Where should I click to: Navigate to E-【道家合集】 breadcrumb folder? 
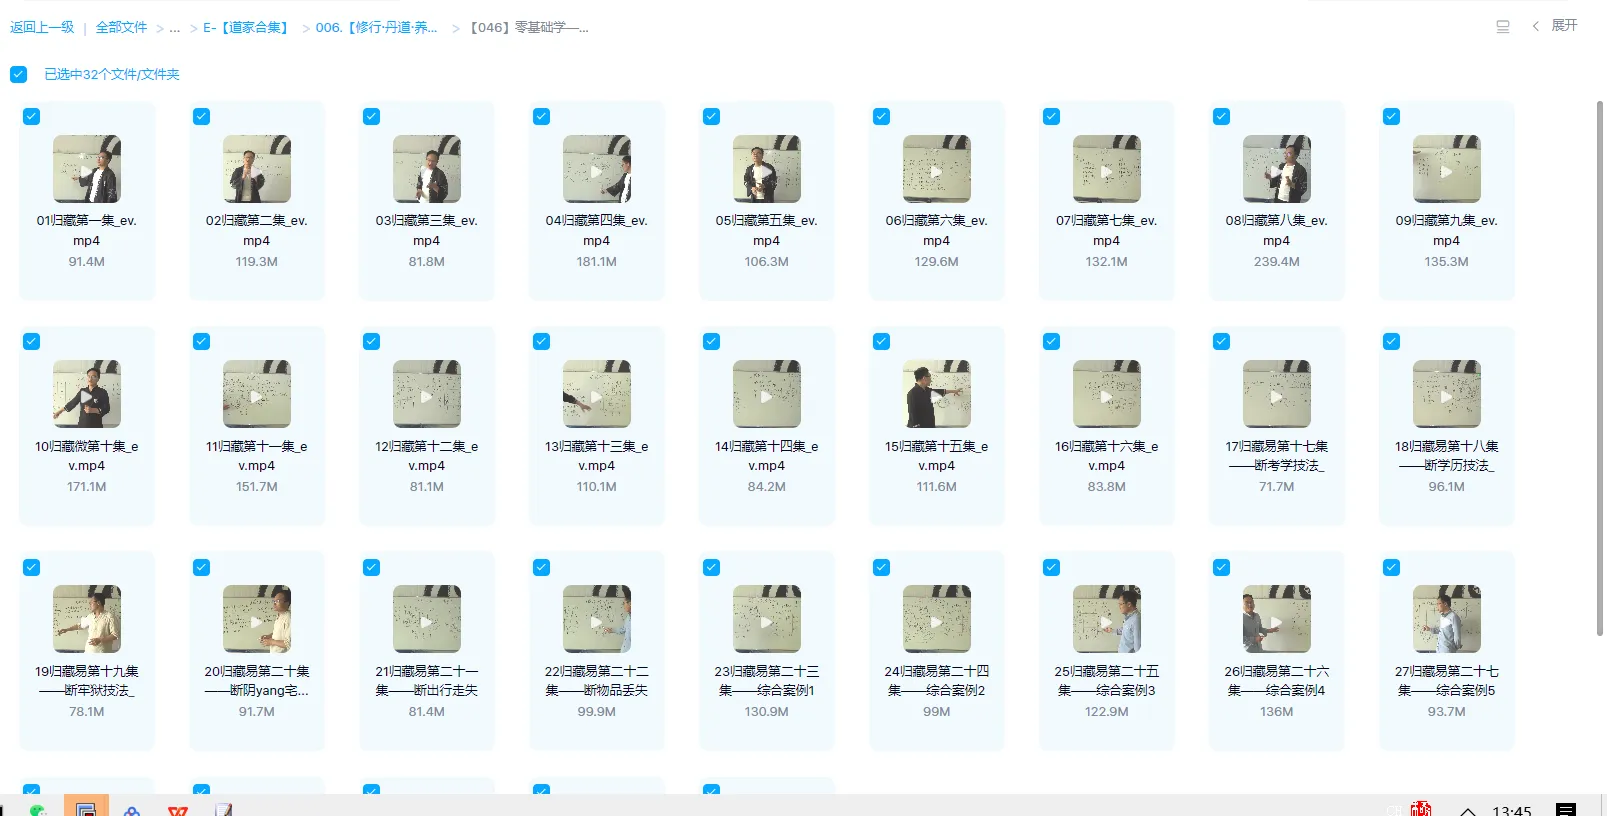(248, 27)
